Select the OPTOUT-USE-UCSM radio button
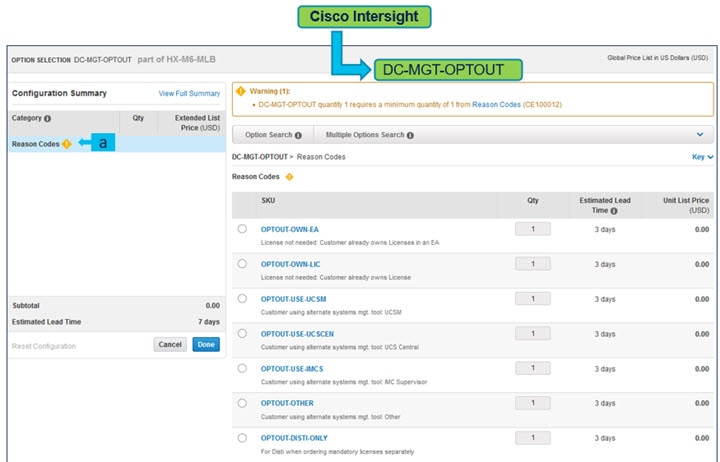720x462 pixels. tap(242, 299)
